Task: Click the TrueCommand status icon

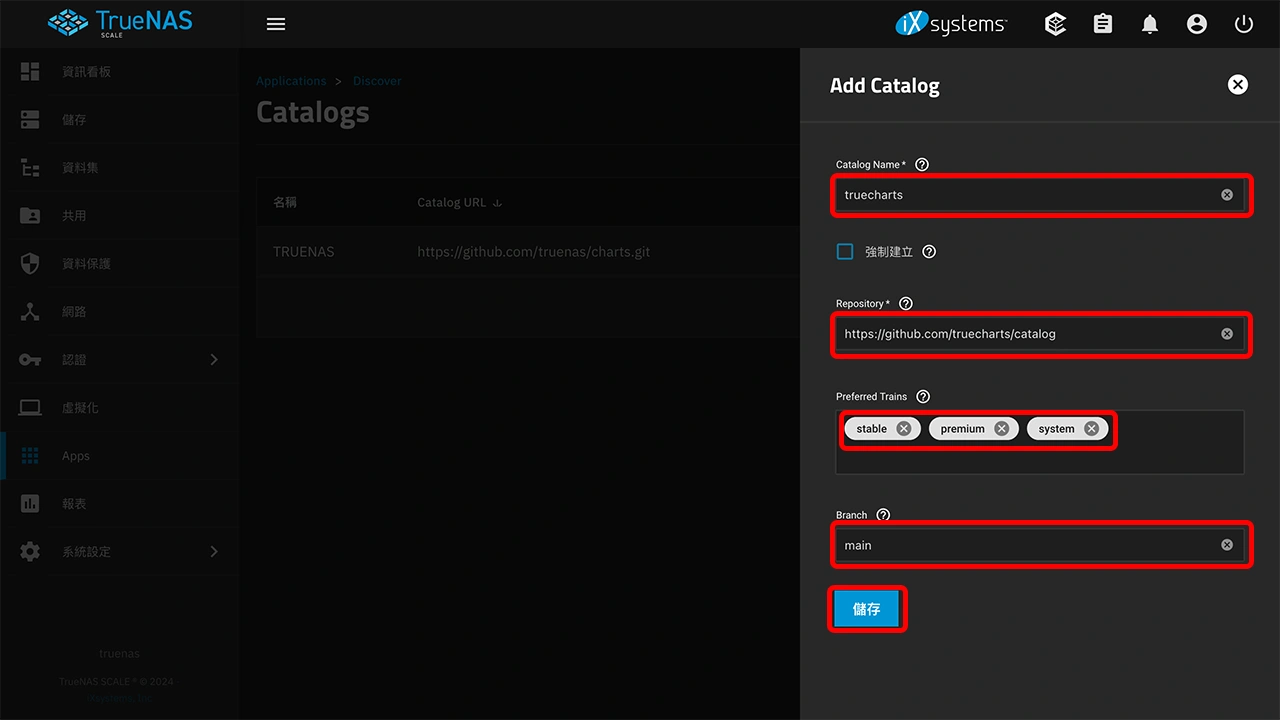Action: [x=1055, y=24]
